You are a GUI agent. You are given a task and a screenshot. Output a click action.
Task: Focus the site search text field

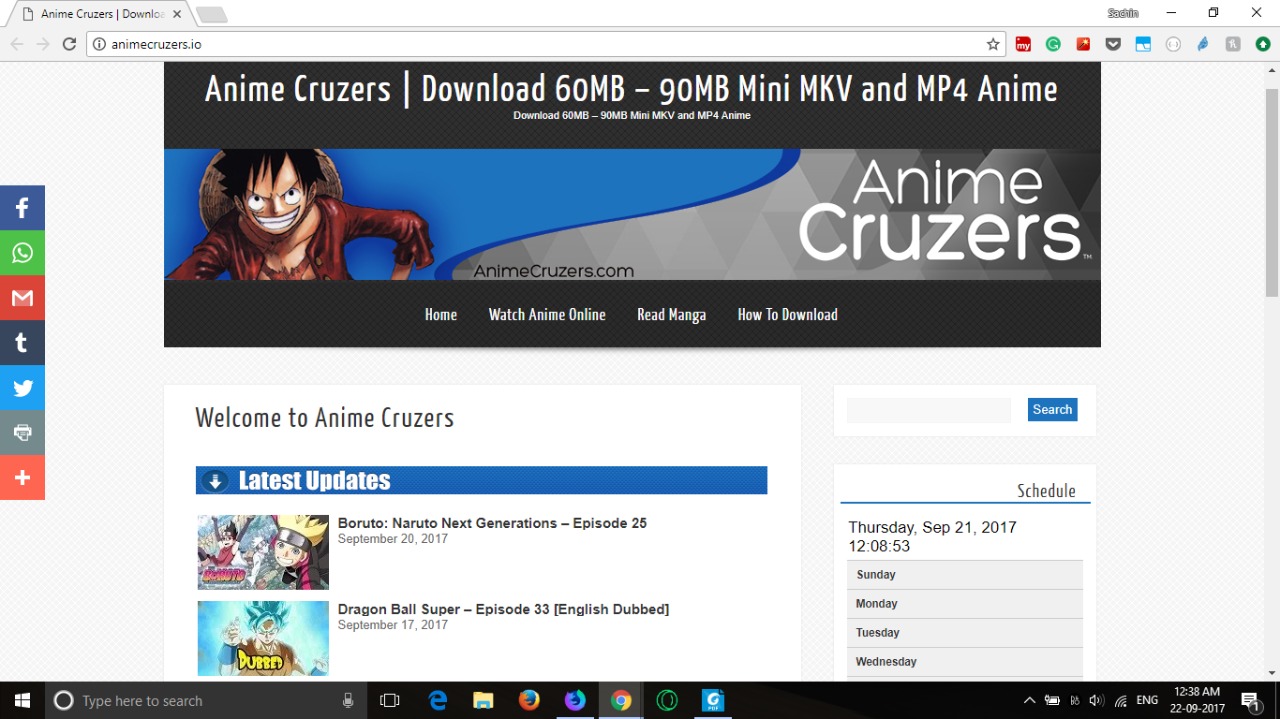(929, 410)
